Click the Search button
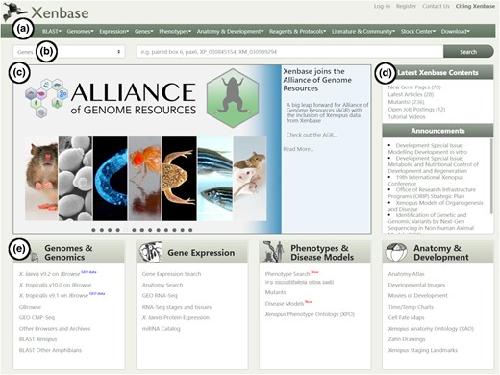Viewport: 500px width, 375px height. [x=468, y=52]
